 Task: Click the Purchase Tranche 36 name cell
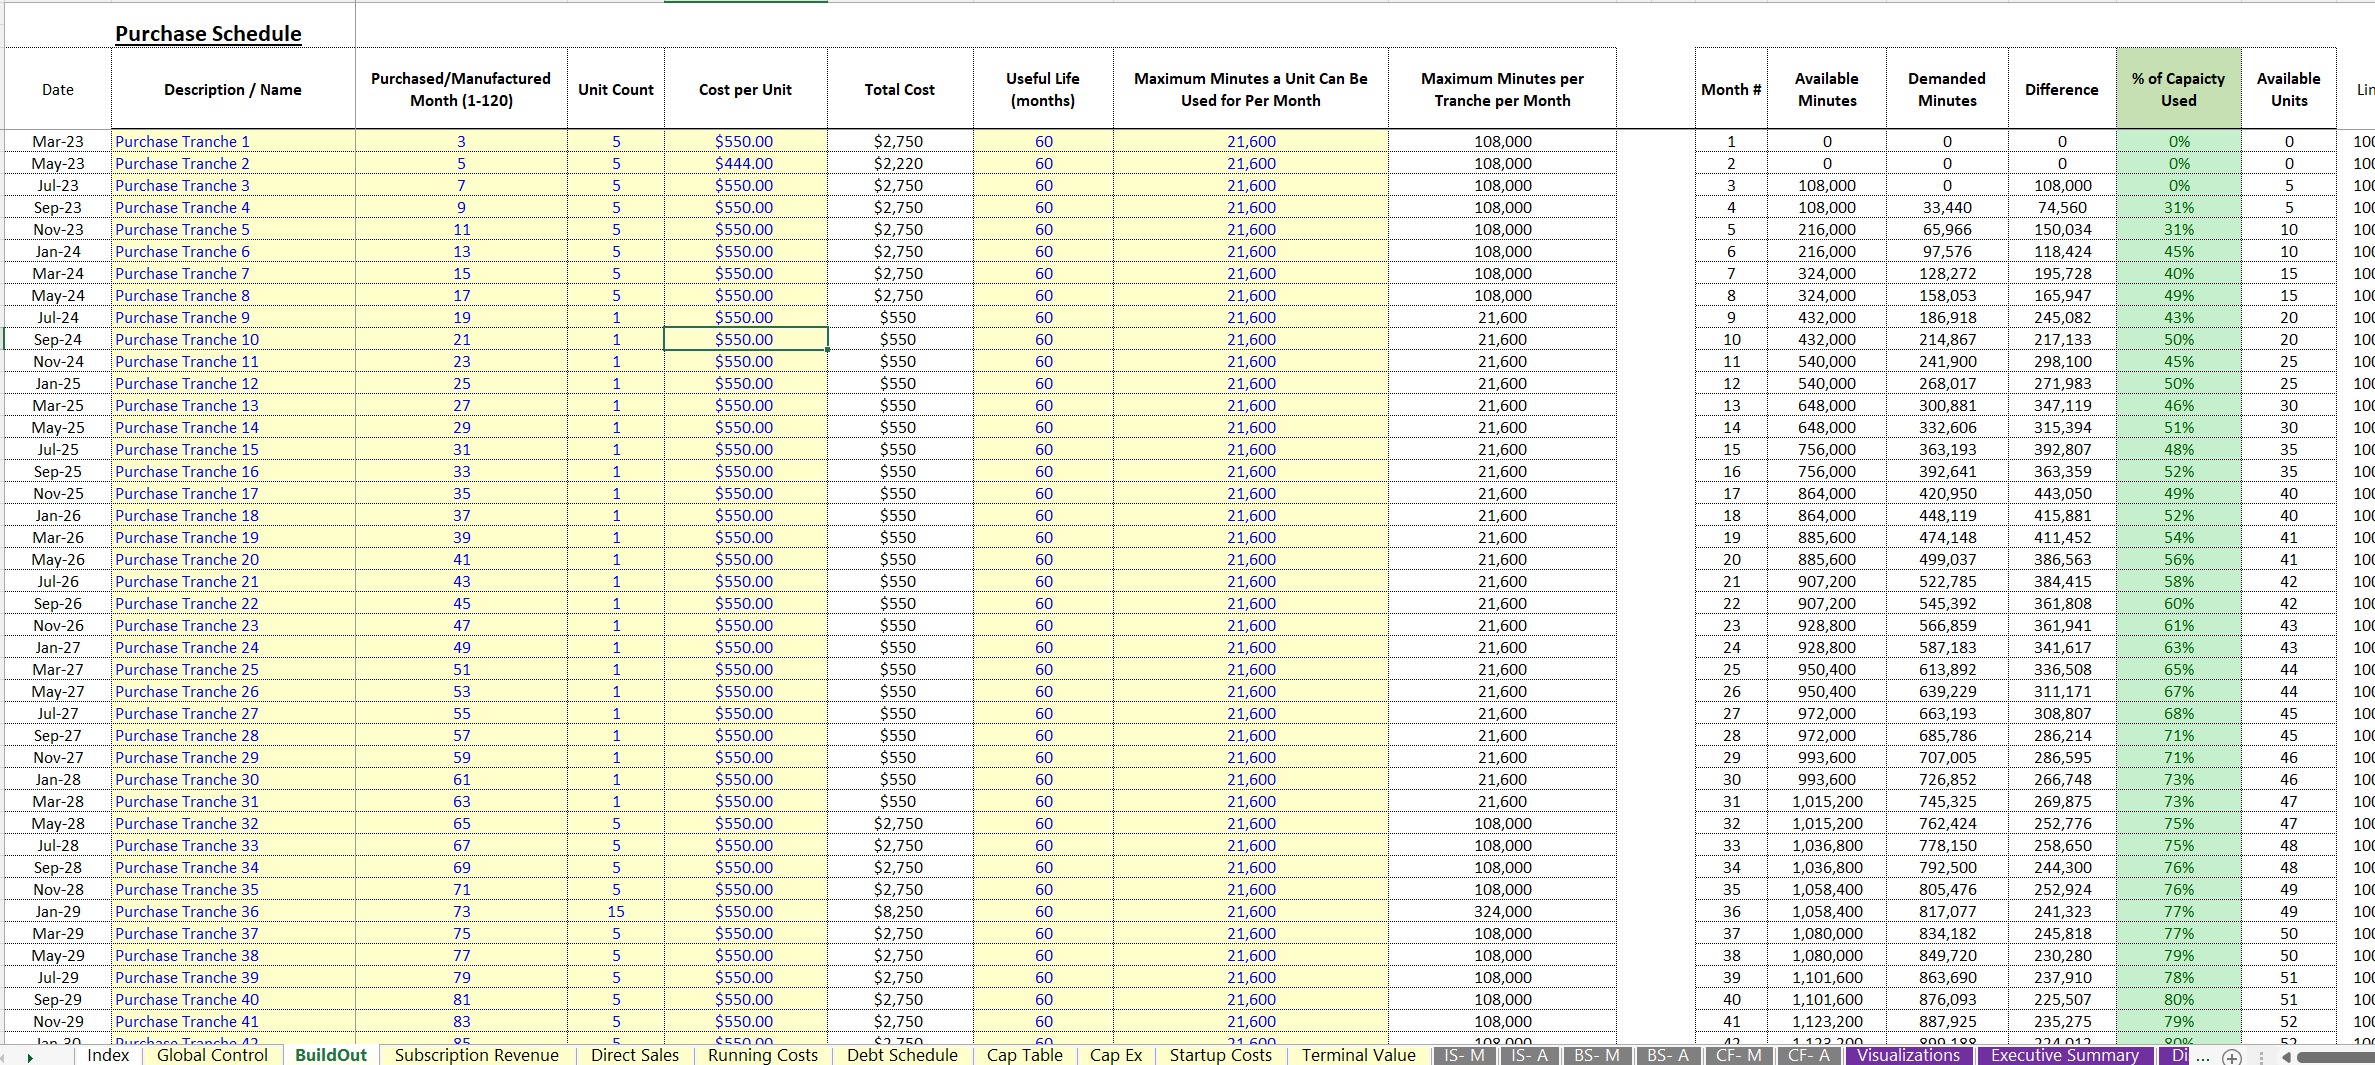click(233, 912)
